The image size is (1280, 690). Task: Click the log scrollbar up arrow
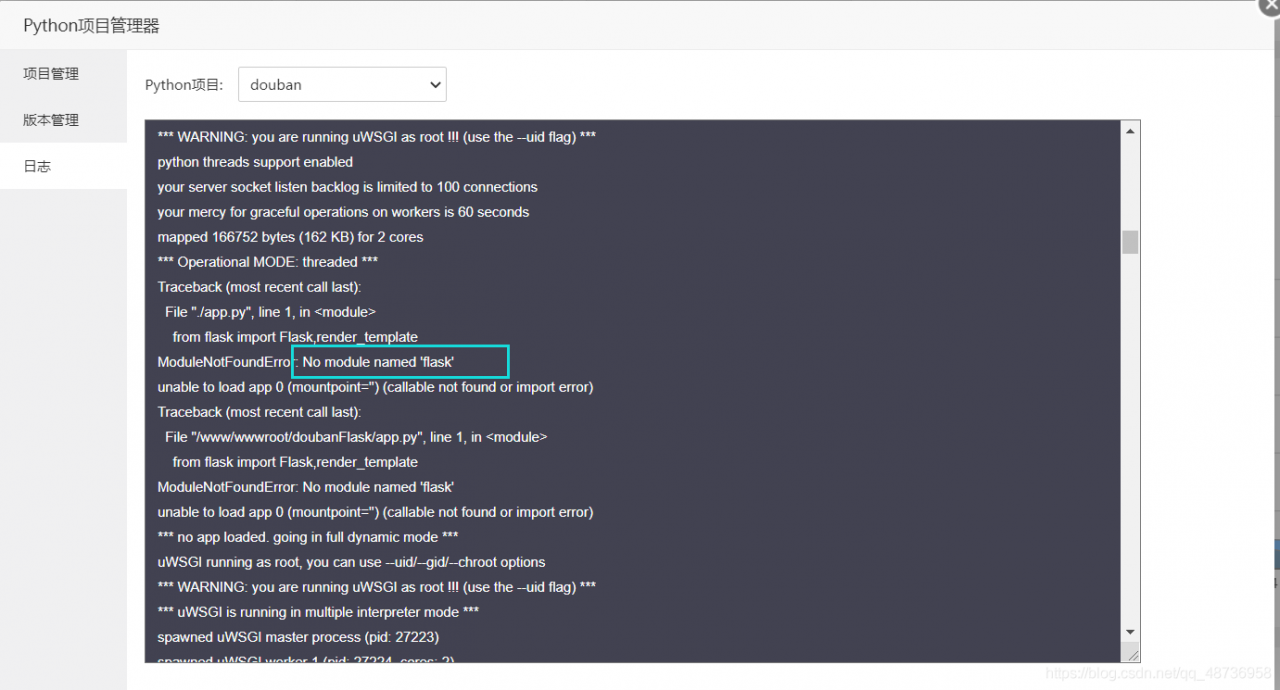1130,131
